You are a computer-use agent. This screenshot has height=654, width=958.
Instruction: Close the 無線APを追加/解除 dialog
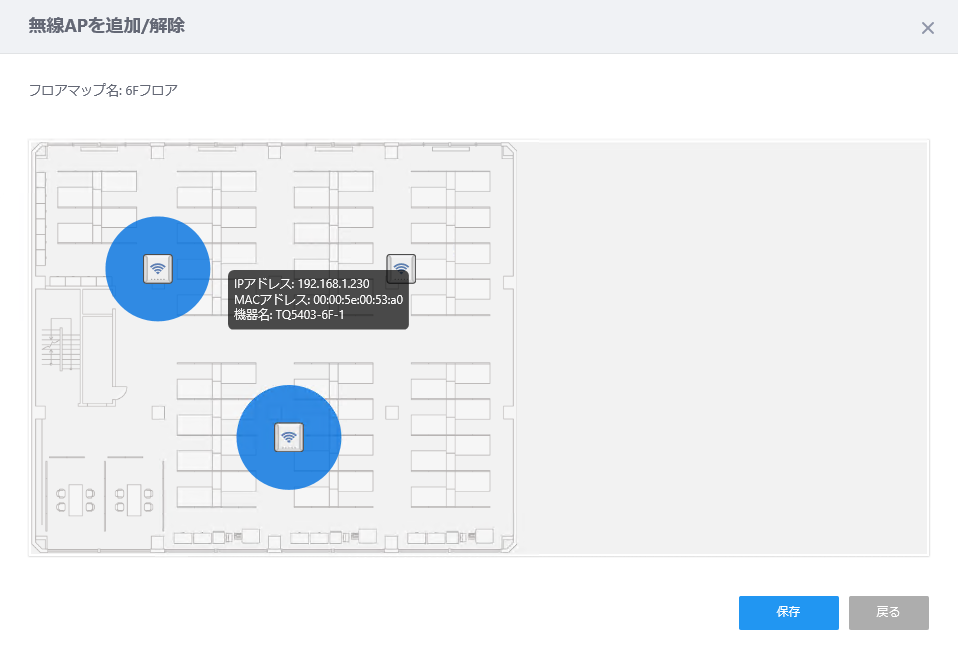pyautogui.click(x=927, y=28)
